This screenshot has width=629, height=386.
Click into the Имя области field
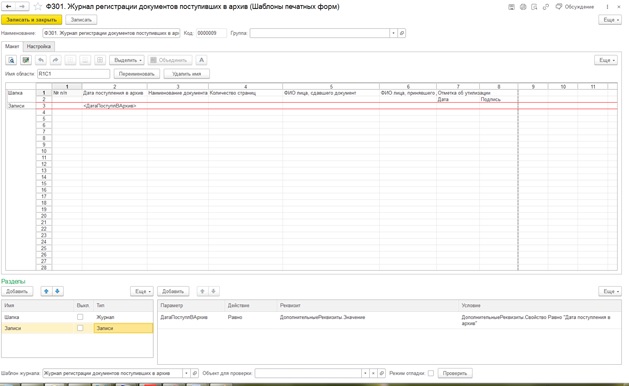73,74
